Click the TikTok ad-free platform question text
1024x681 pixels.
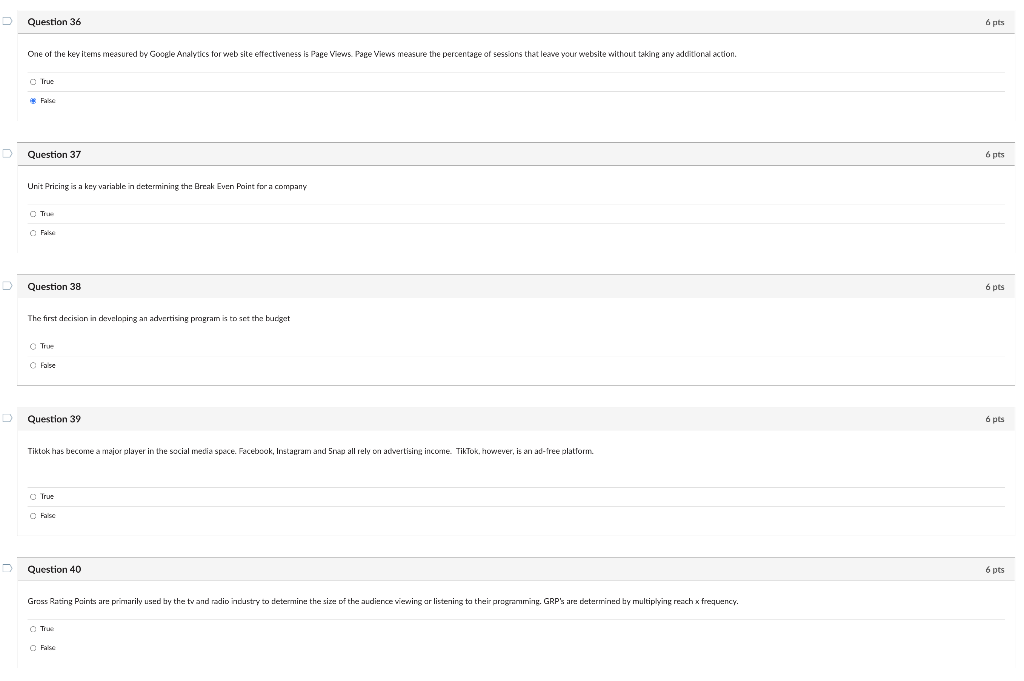pyautogui.click(x=311, y=451)
